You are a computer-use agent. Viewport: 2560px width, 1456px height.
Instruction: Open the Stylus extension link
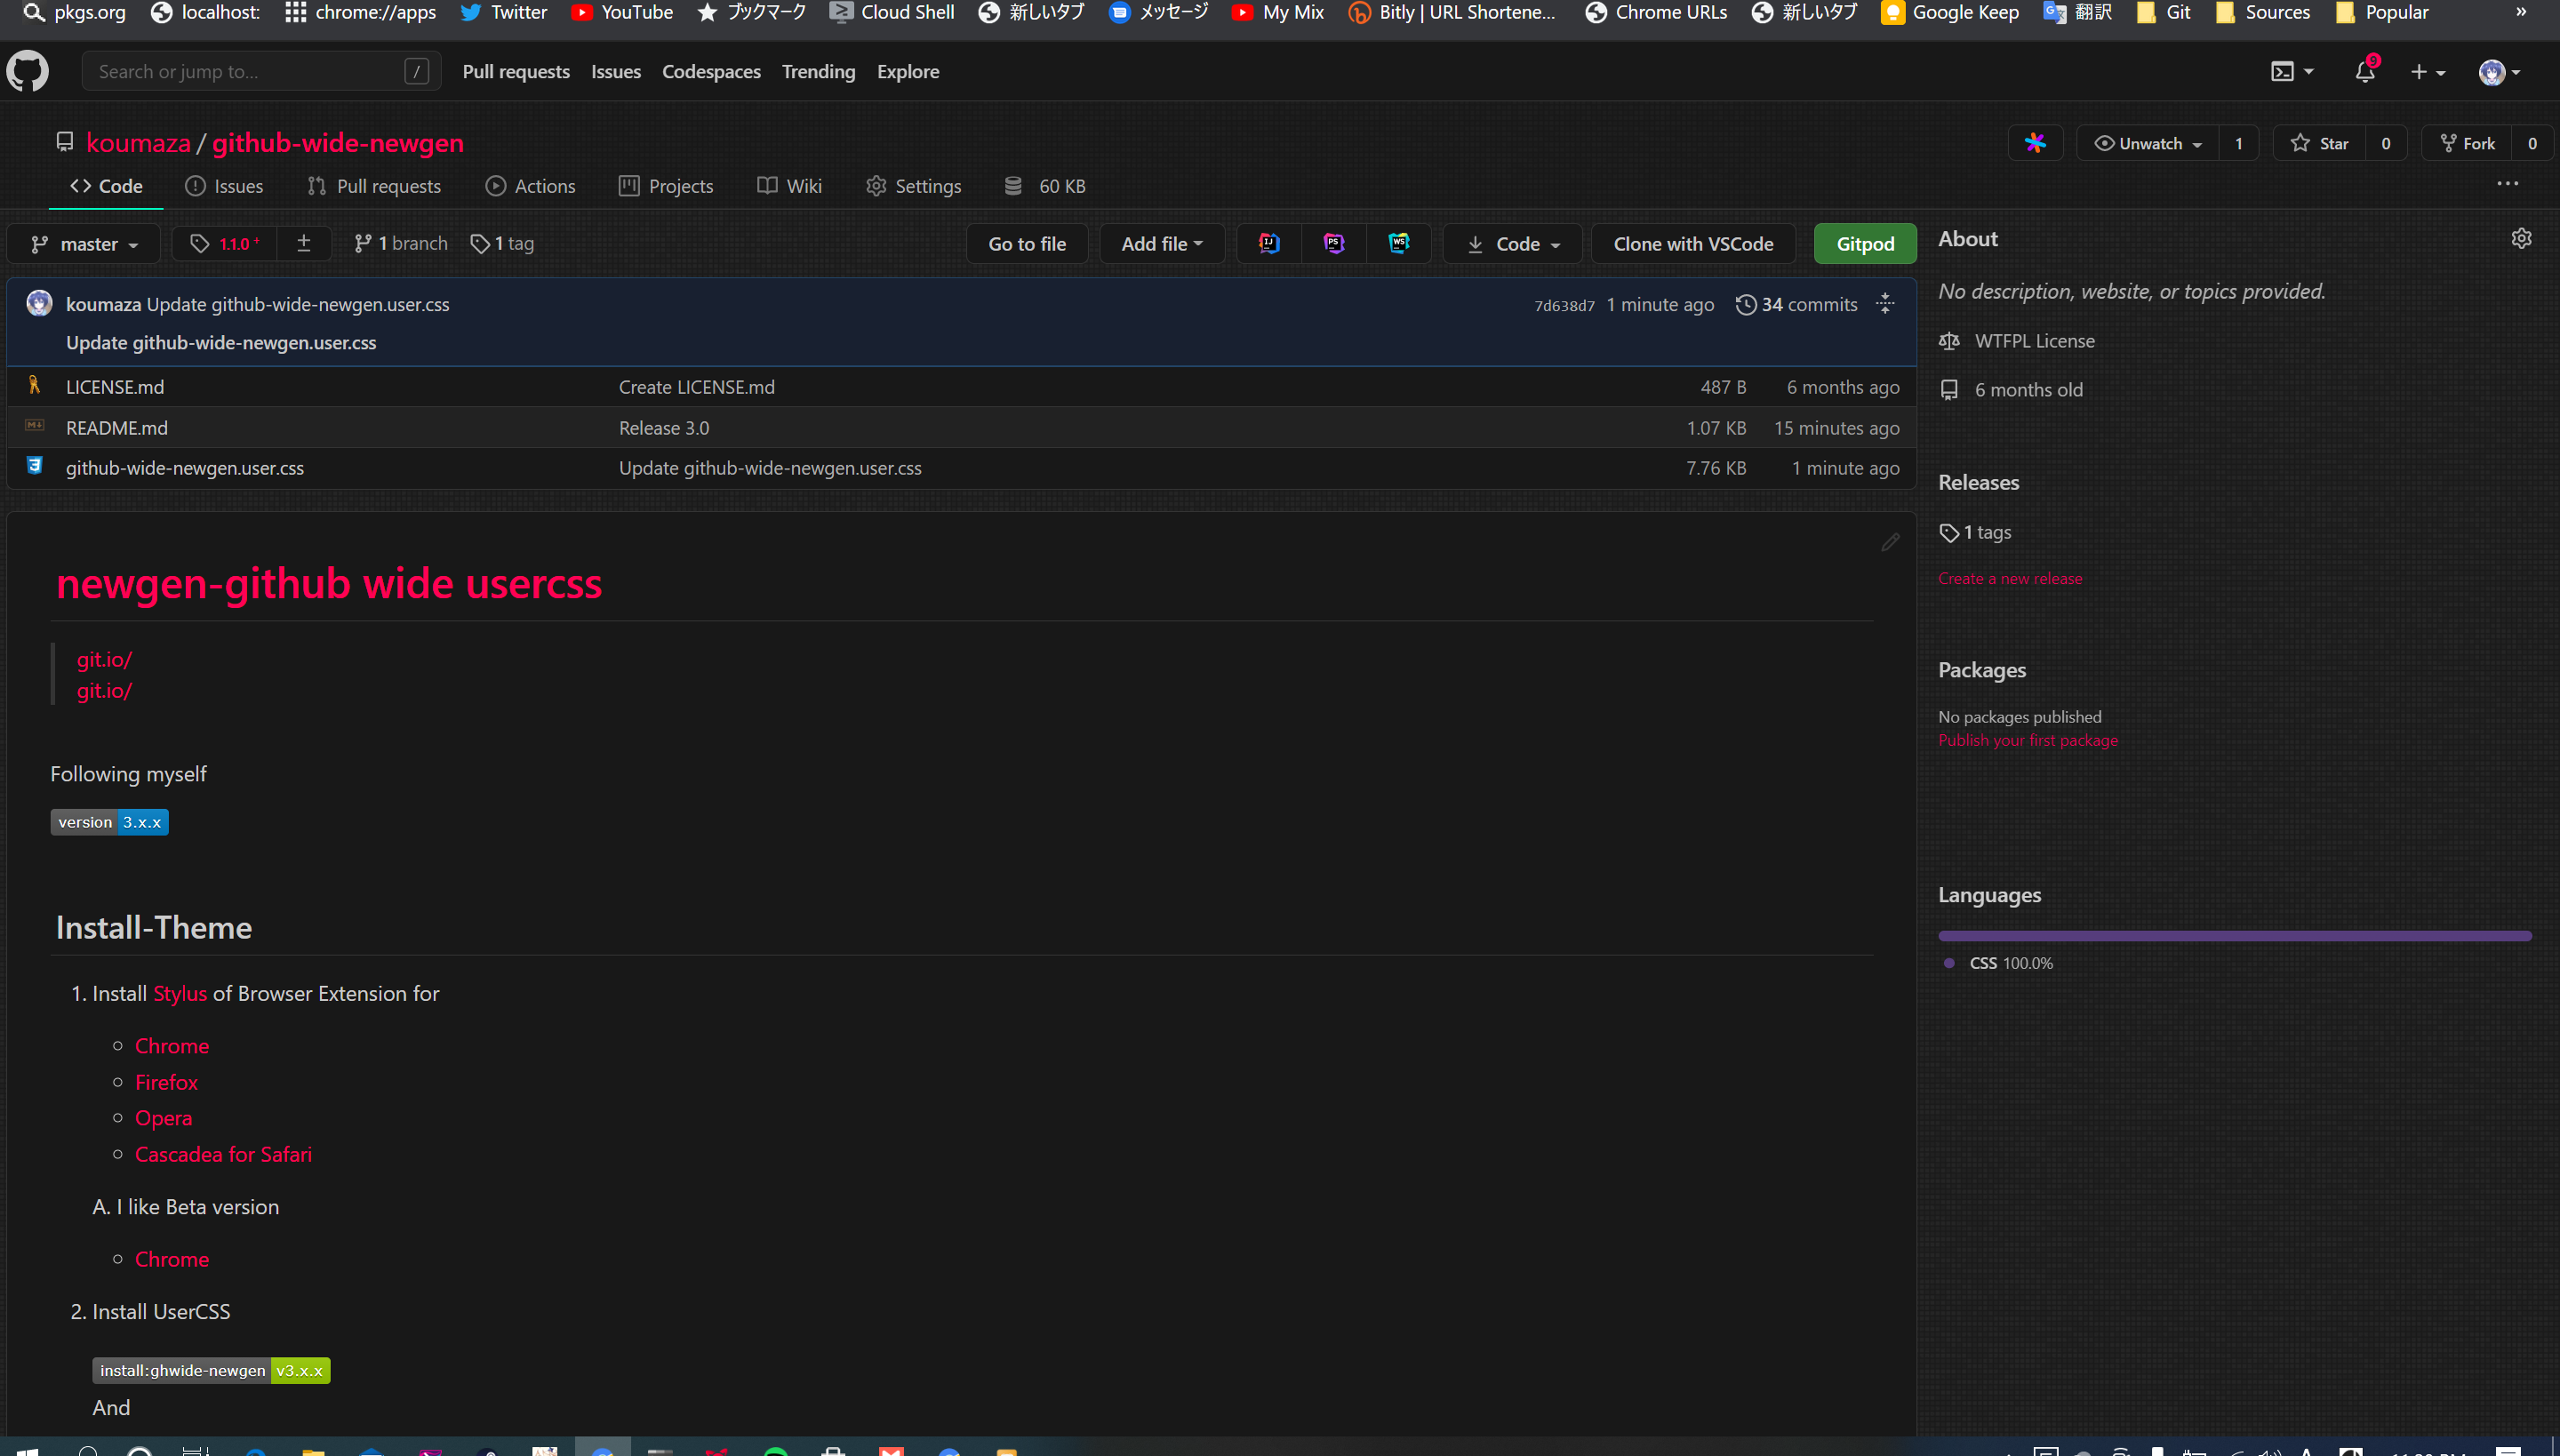180,993
